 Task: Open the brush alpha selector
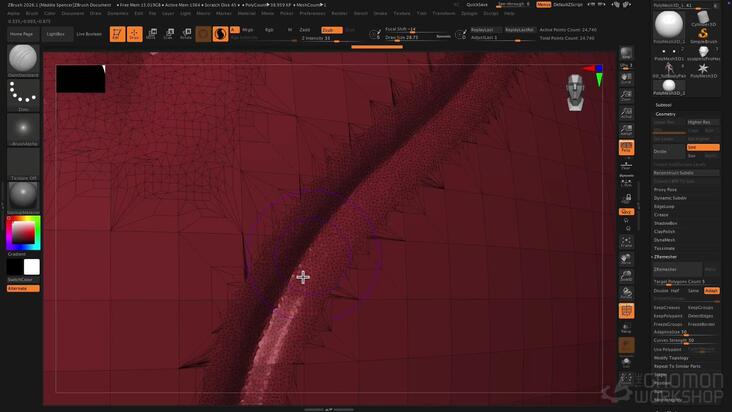[23, 128]
